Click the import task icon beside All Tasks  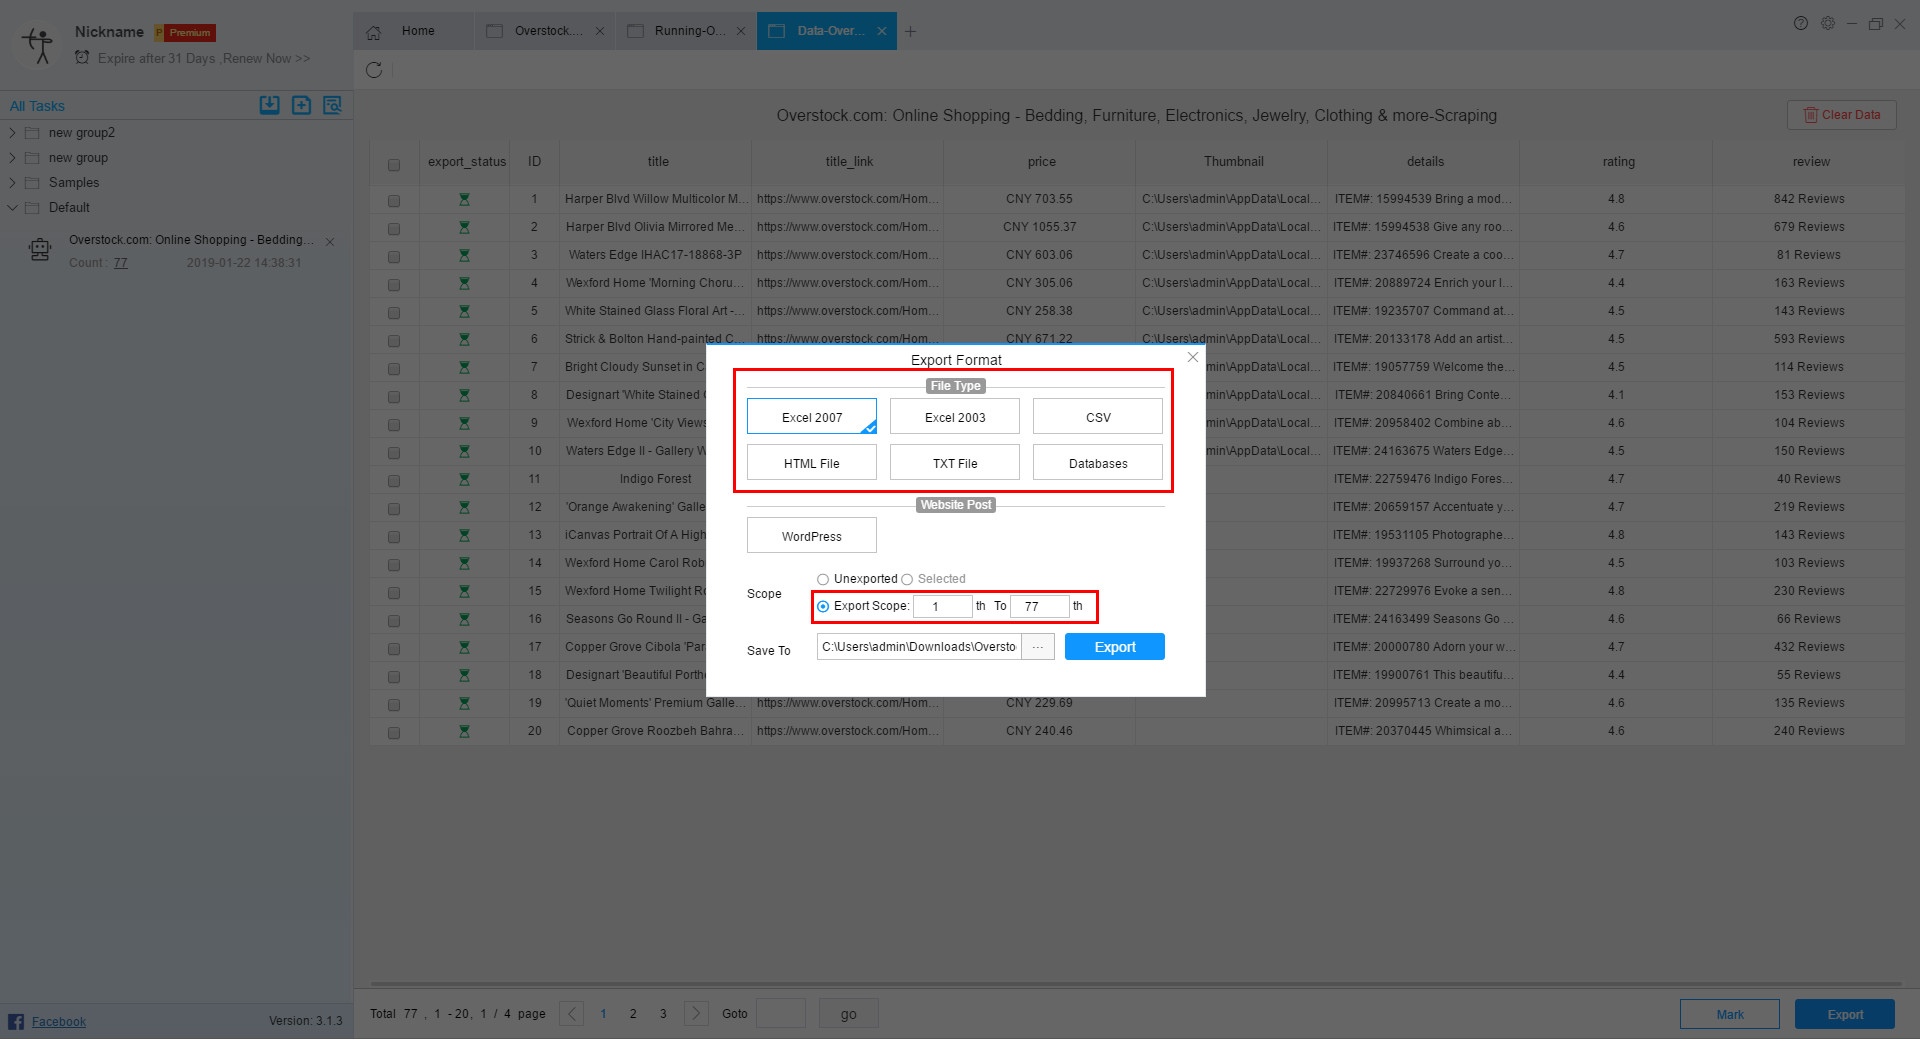point(269,105)
